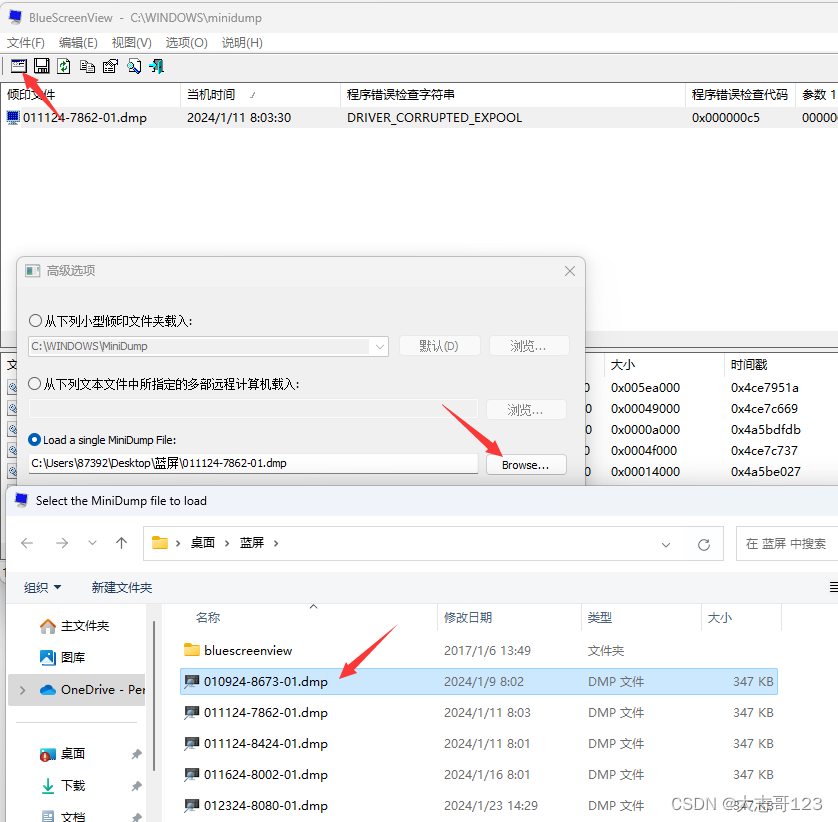Open the 选项(O) menu

tap(187, 43)
